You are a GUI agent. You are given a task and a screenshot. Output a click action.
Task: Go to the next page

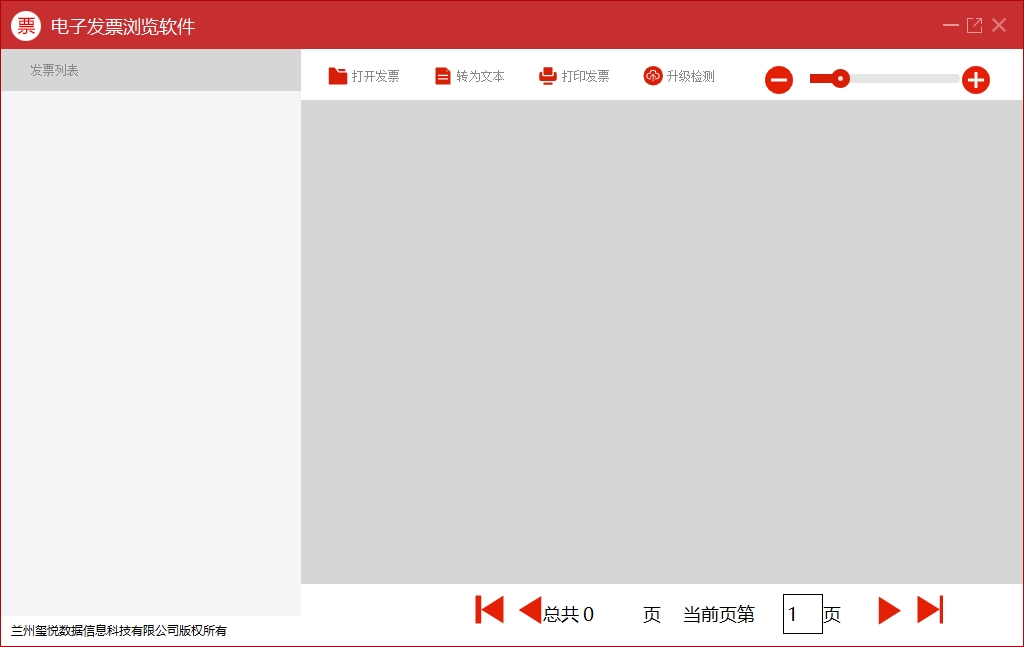[889, 610]
